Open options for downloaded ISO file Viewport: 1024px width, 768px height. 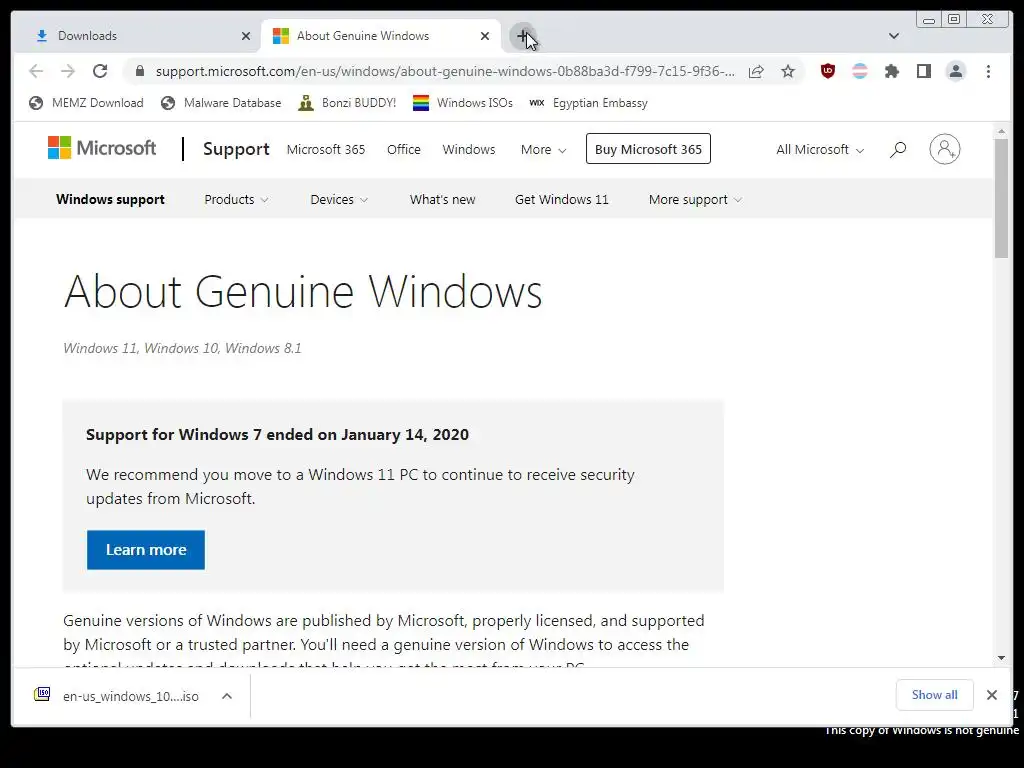pos(227,696)
